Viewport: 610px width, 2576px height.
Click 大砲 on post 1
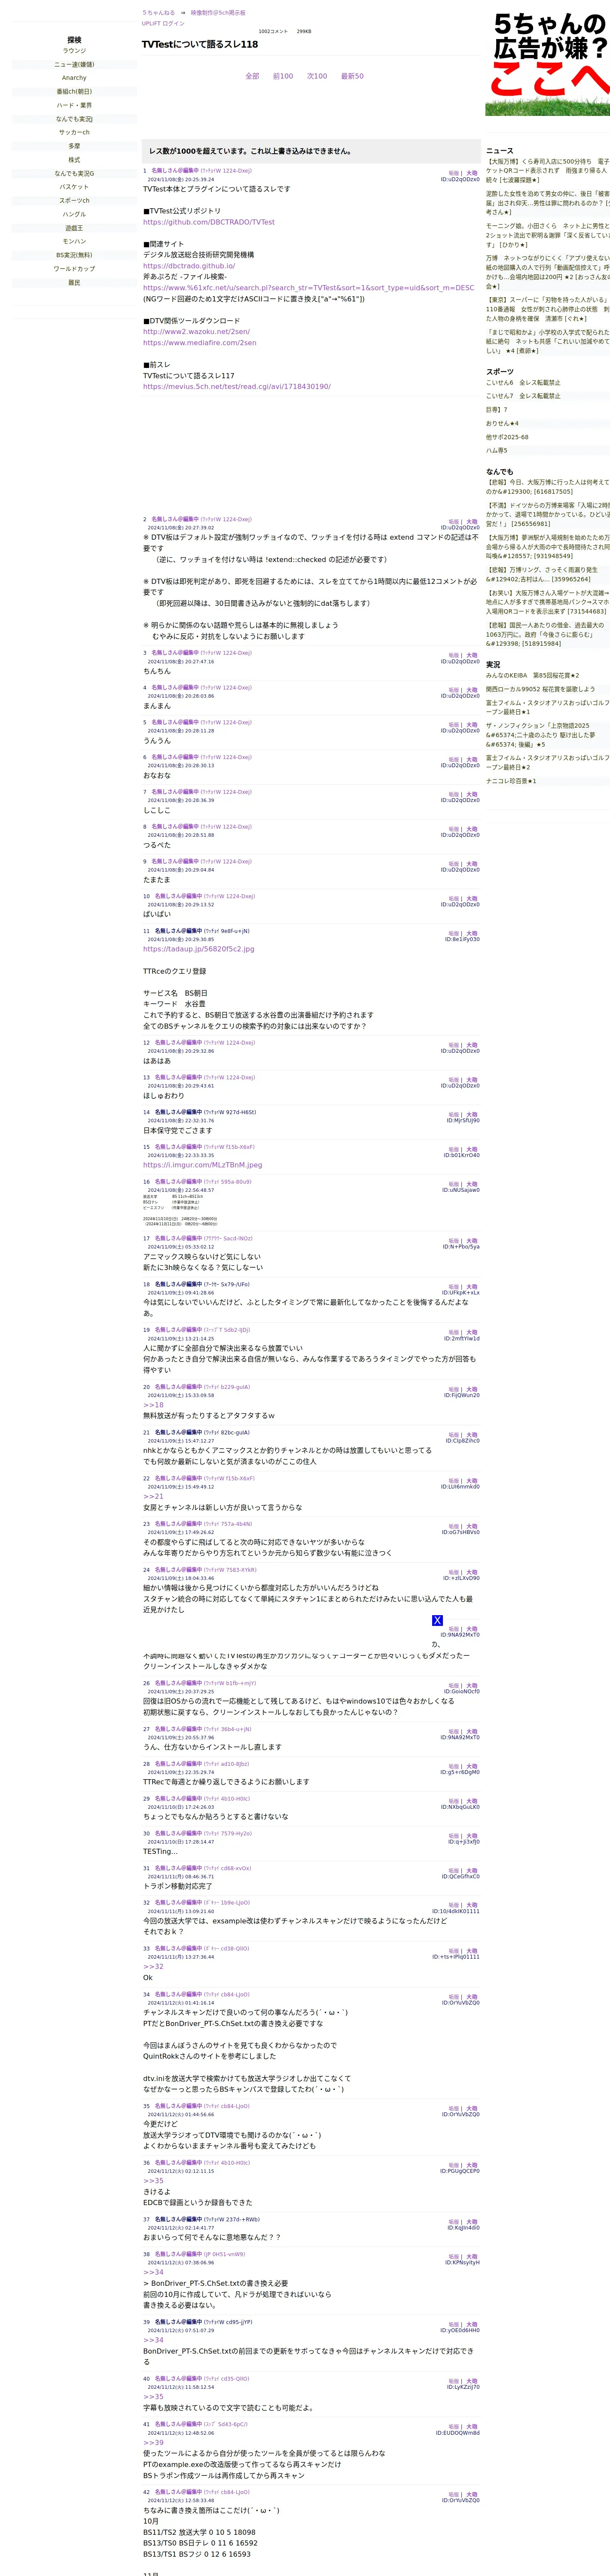click(x=472, y=173)
